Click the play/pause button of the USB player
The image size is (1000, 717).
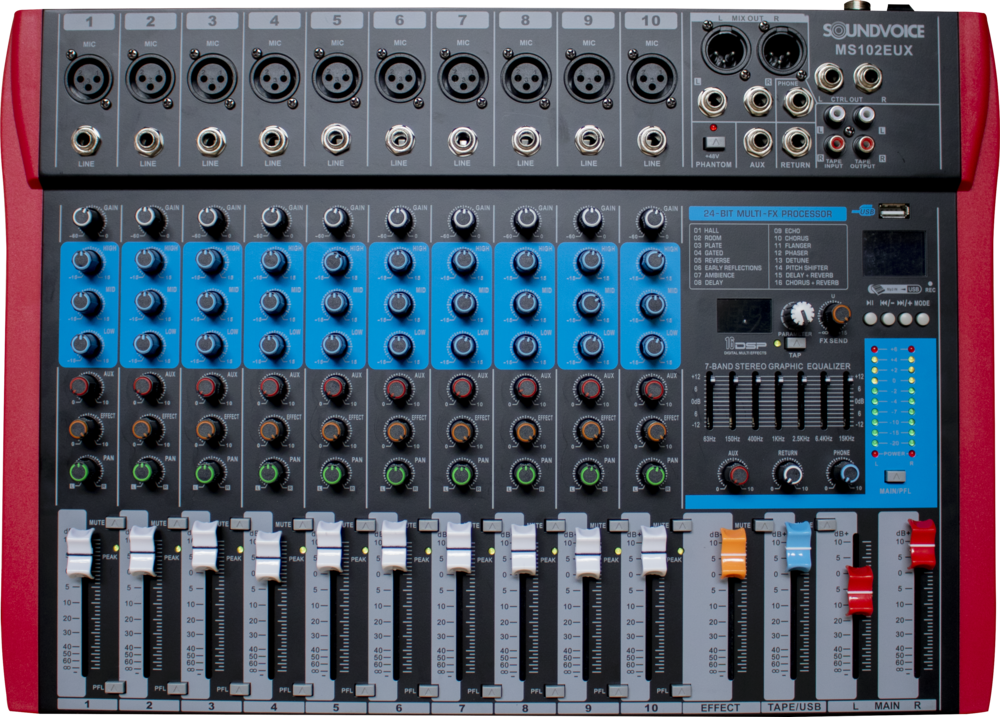871,318
